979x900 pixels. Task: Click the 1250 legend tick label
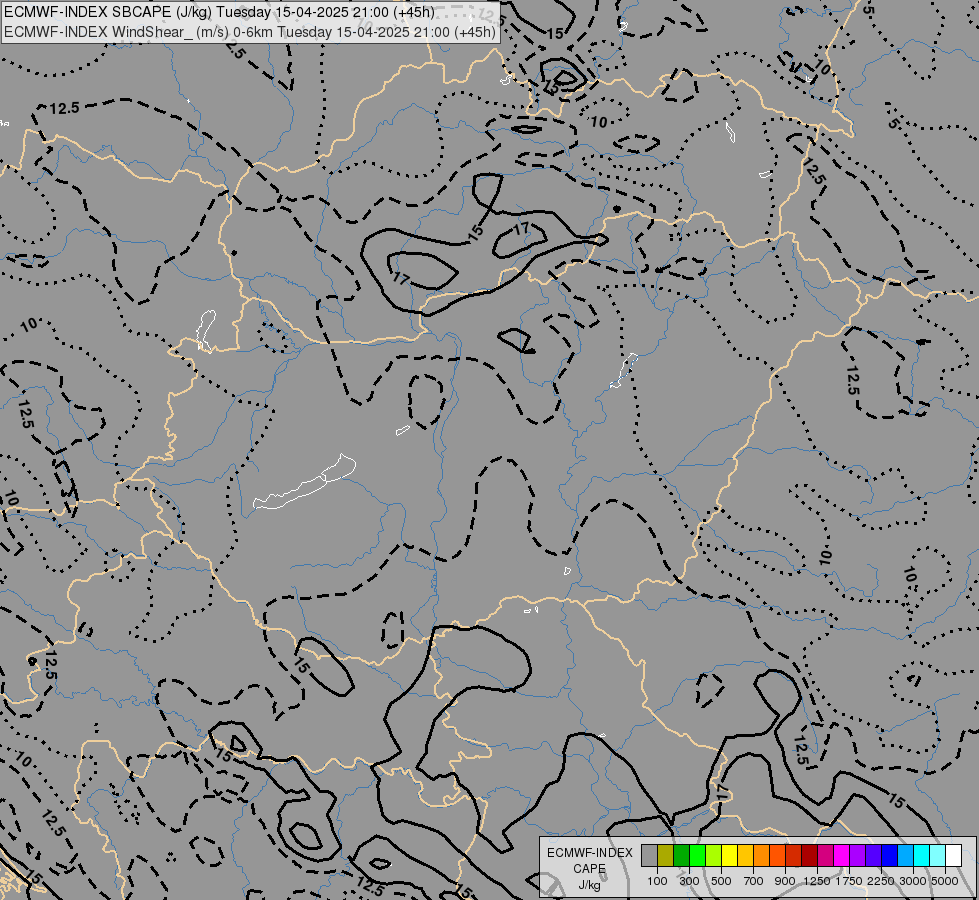(817, 881)
